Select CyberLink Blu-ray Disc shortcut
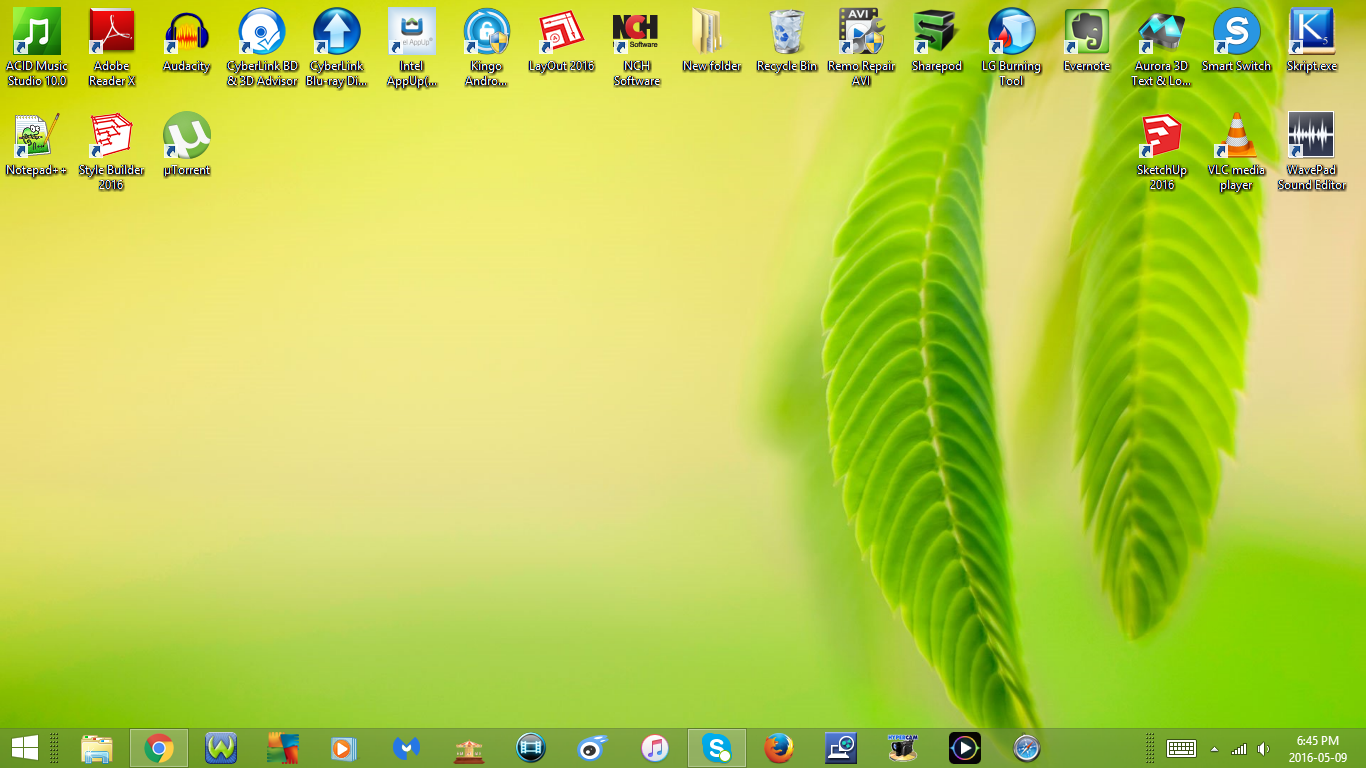Image resolution: width=1366 pixels, height=768 pixels. pos(337,47)
